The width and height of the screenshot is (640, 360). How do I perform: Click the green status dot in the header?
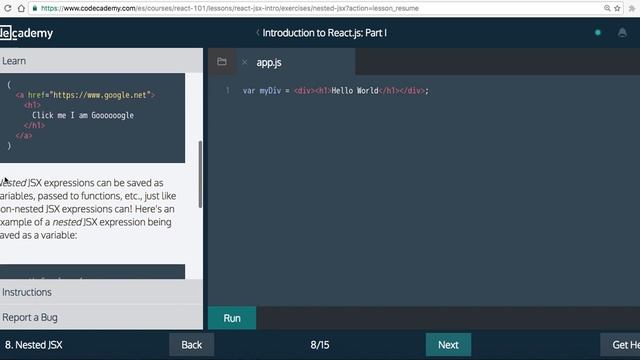[x=598, y=33]
